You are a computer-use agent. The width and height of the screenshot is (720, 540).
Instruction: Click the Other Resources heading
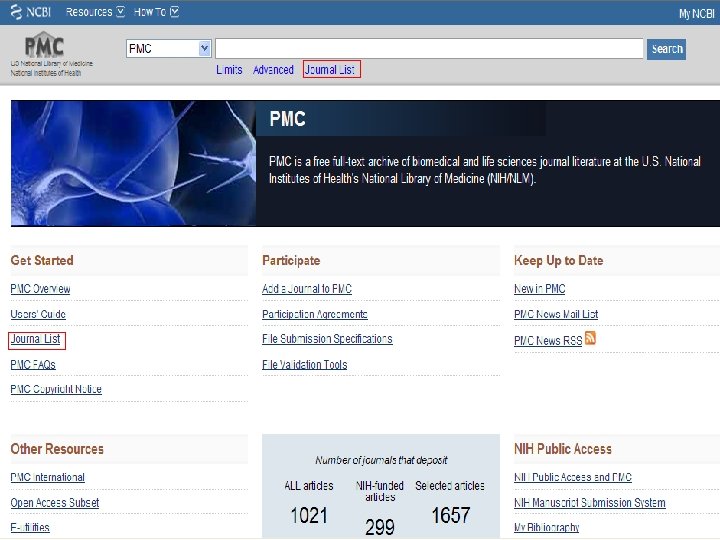57,449
